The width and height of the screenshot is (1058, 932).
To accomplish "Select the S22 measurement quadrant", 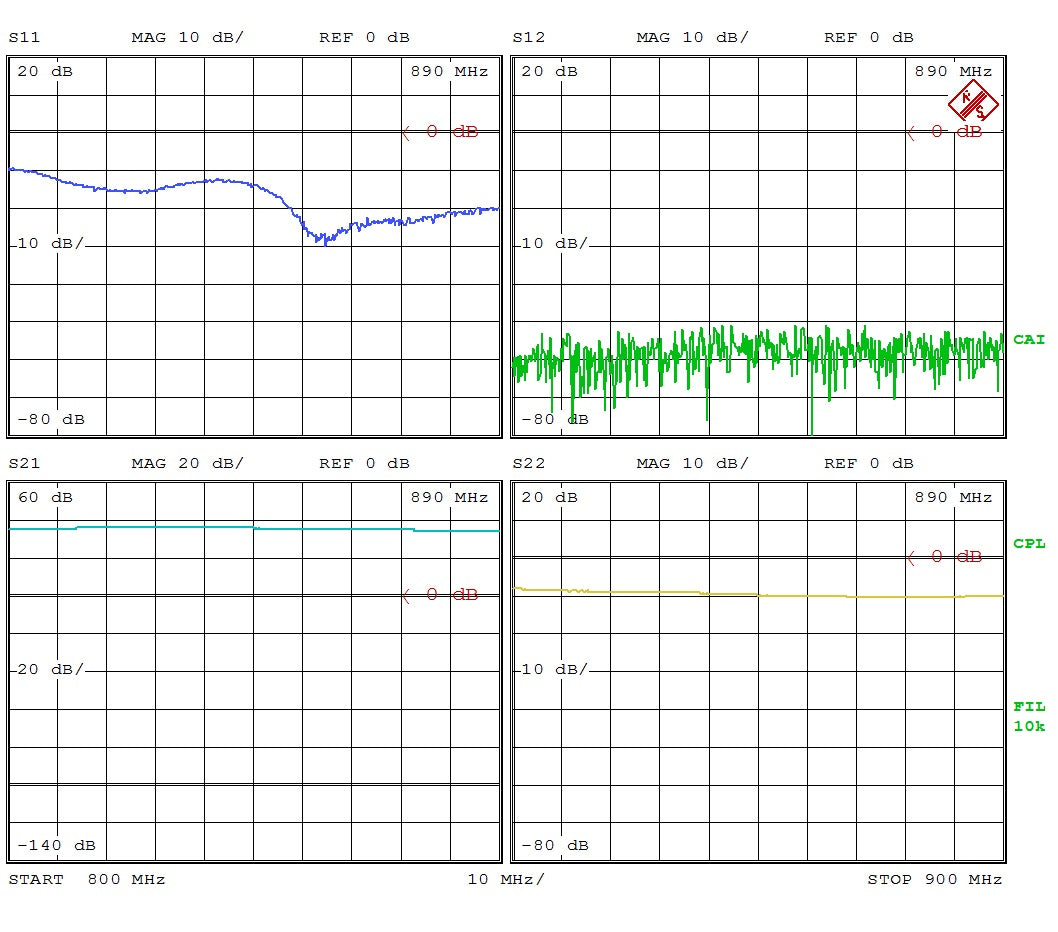I will 757,670.
